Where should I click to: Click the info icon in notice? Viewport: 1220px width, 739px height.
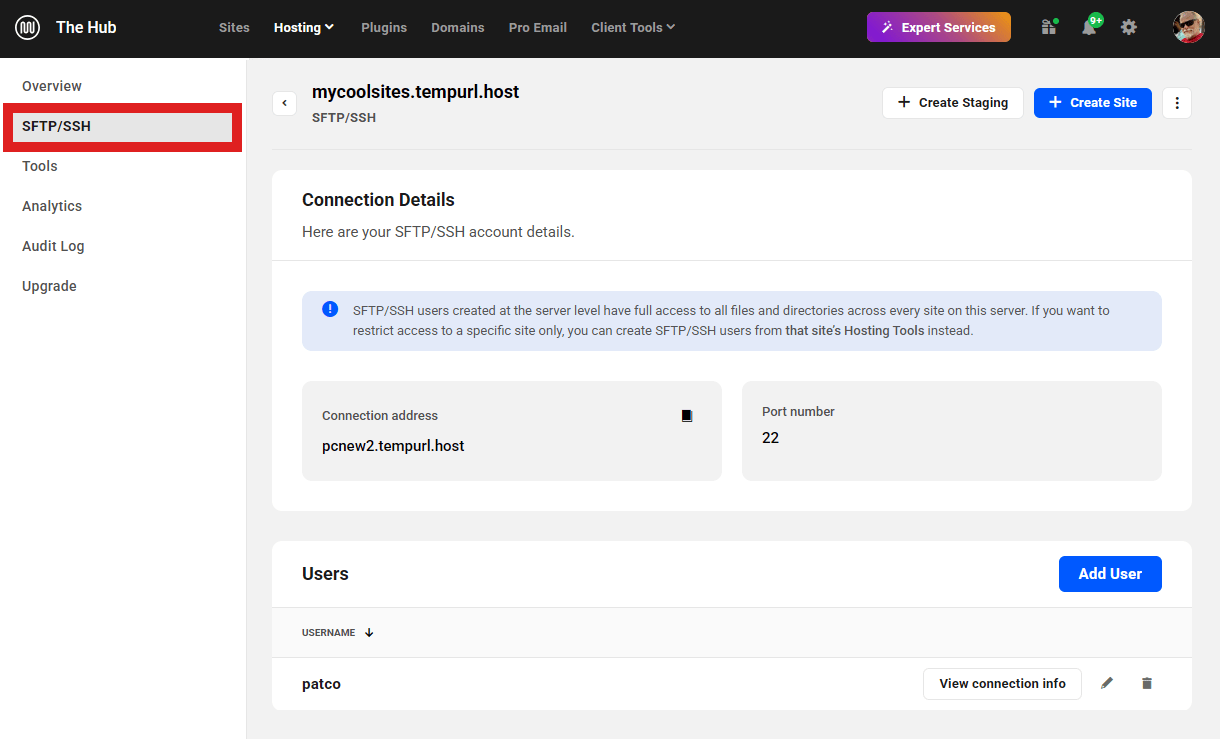[330, 309]
